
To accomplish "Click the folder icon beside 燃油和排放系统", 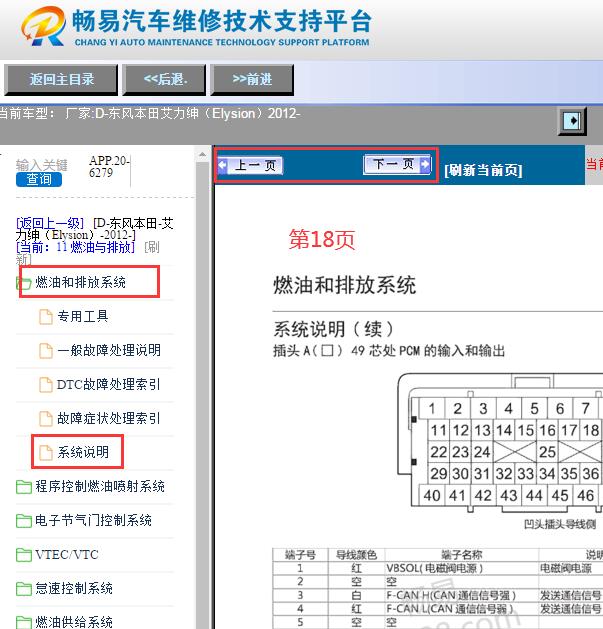I will pyautogui.click(x=24, y=282).
